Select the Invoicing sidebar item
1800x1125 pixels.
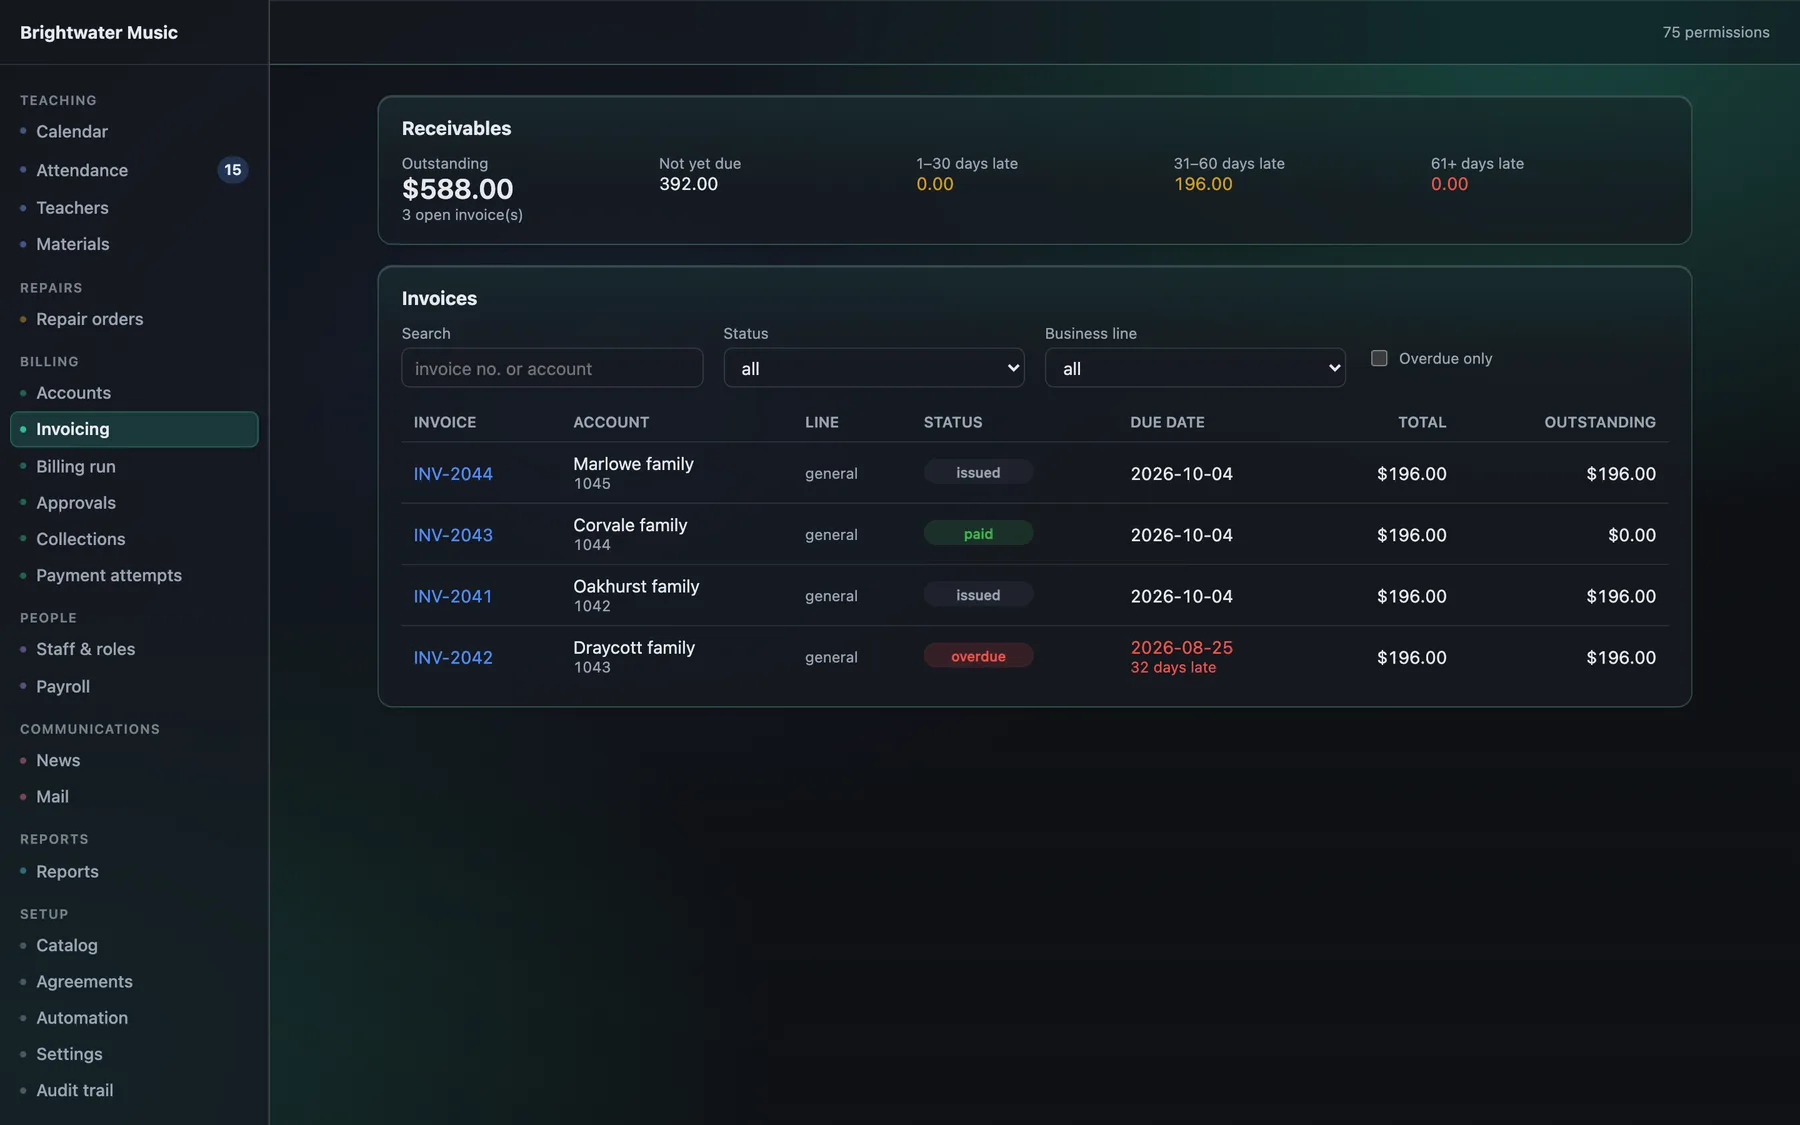(134, 429)
